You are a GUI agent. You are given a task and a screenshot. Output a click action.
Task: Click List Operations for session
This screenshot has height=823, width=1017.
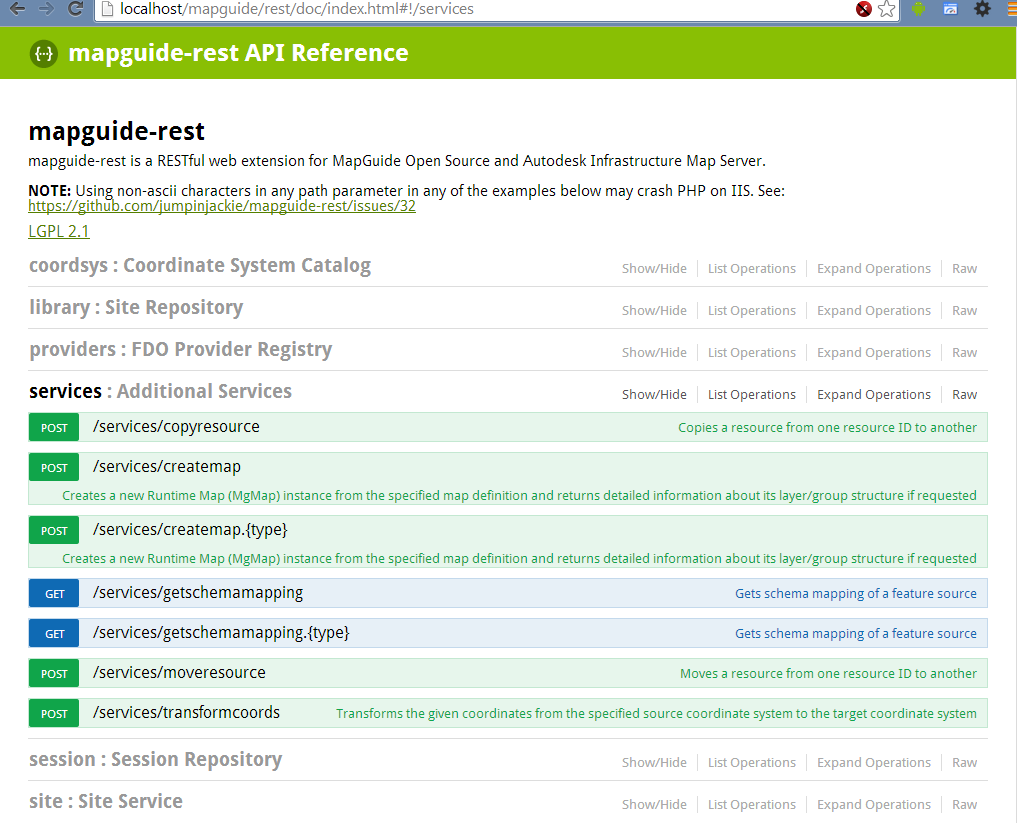pyautogui.click(x=752, y=763)
